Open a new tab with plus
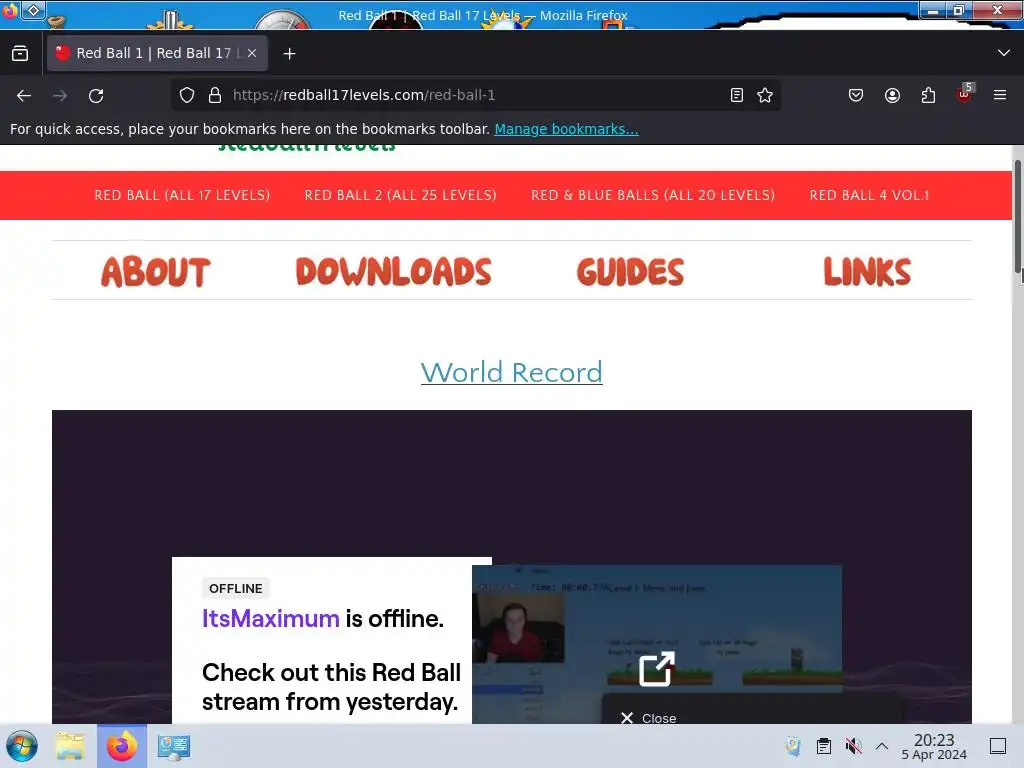The image size is (1024, 768). pos(289,54)
